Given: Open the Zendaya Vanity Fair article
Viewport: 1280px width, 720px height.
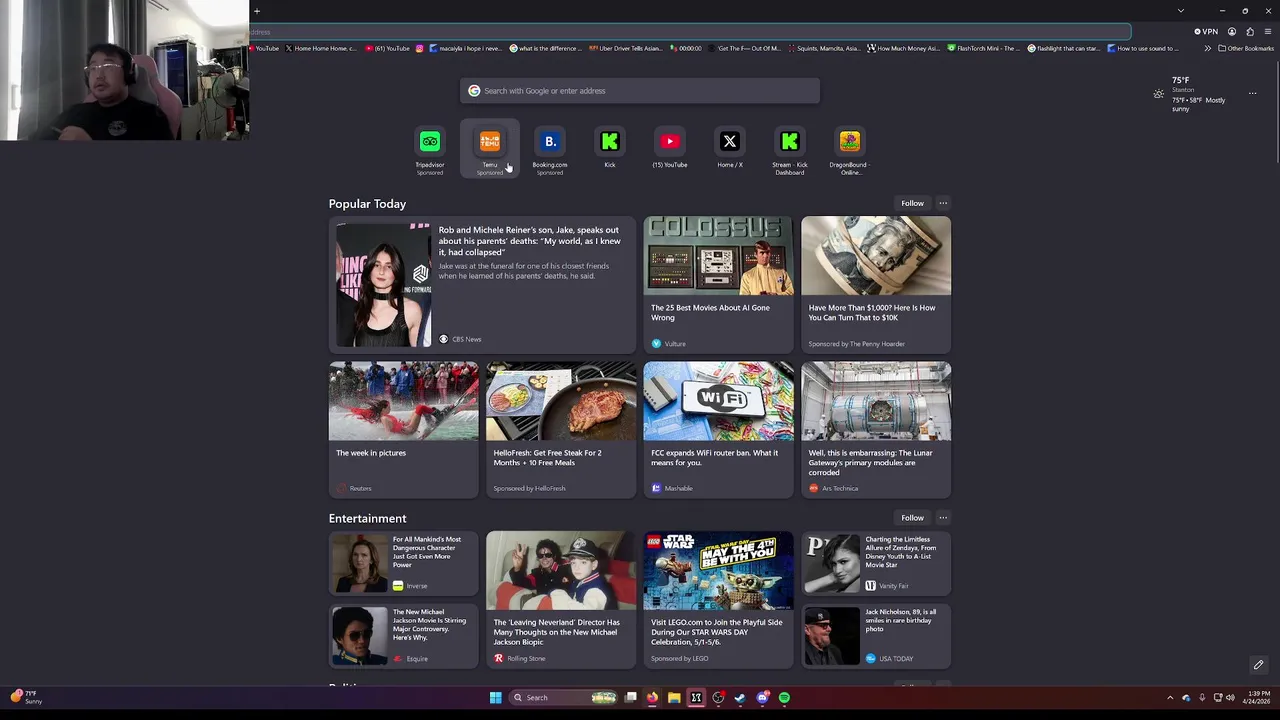Looking at the screenshot, I should pos(876,563).
